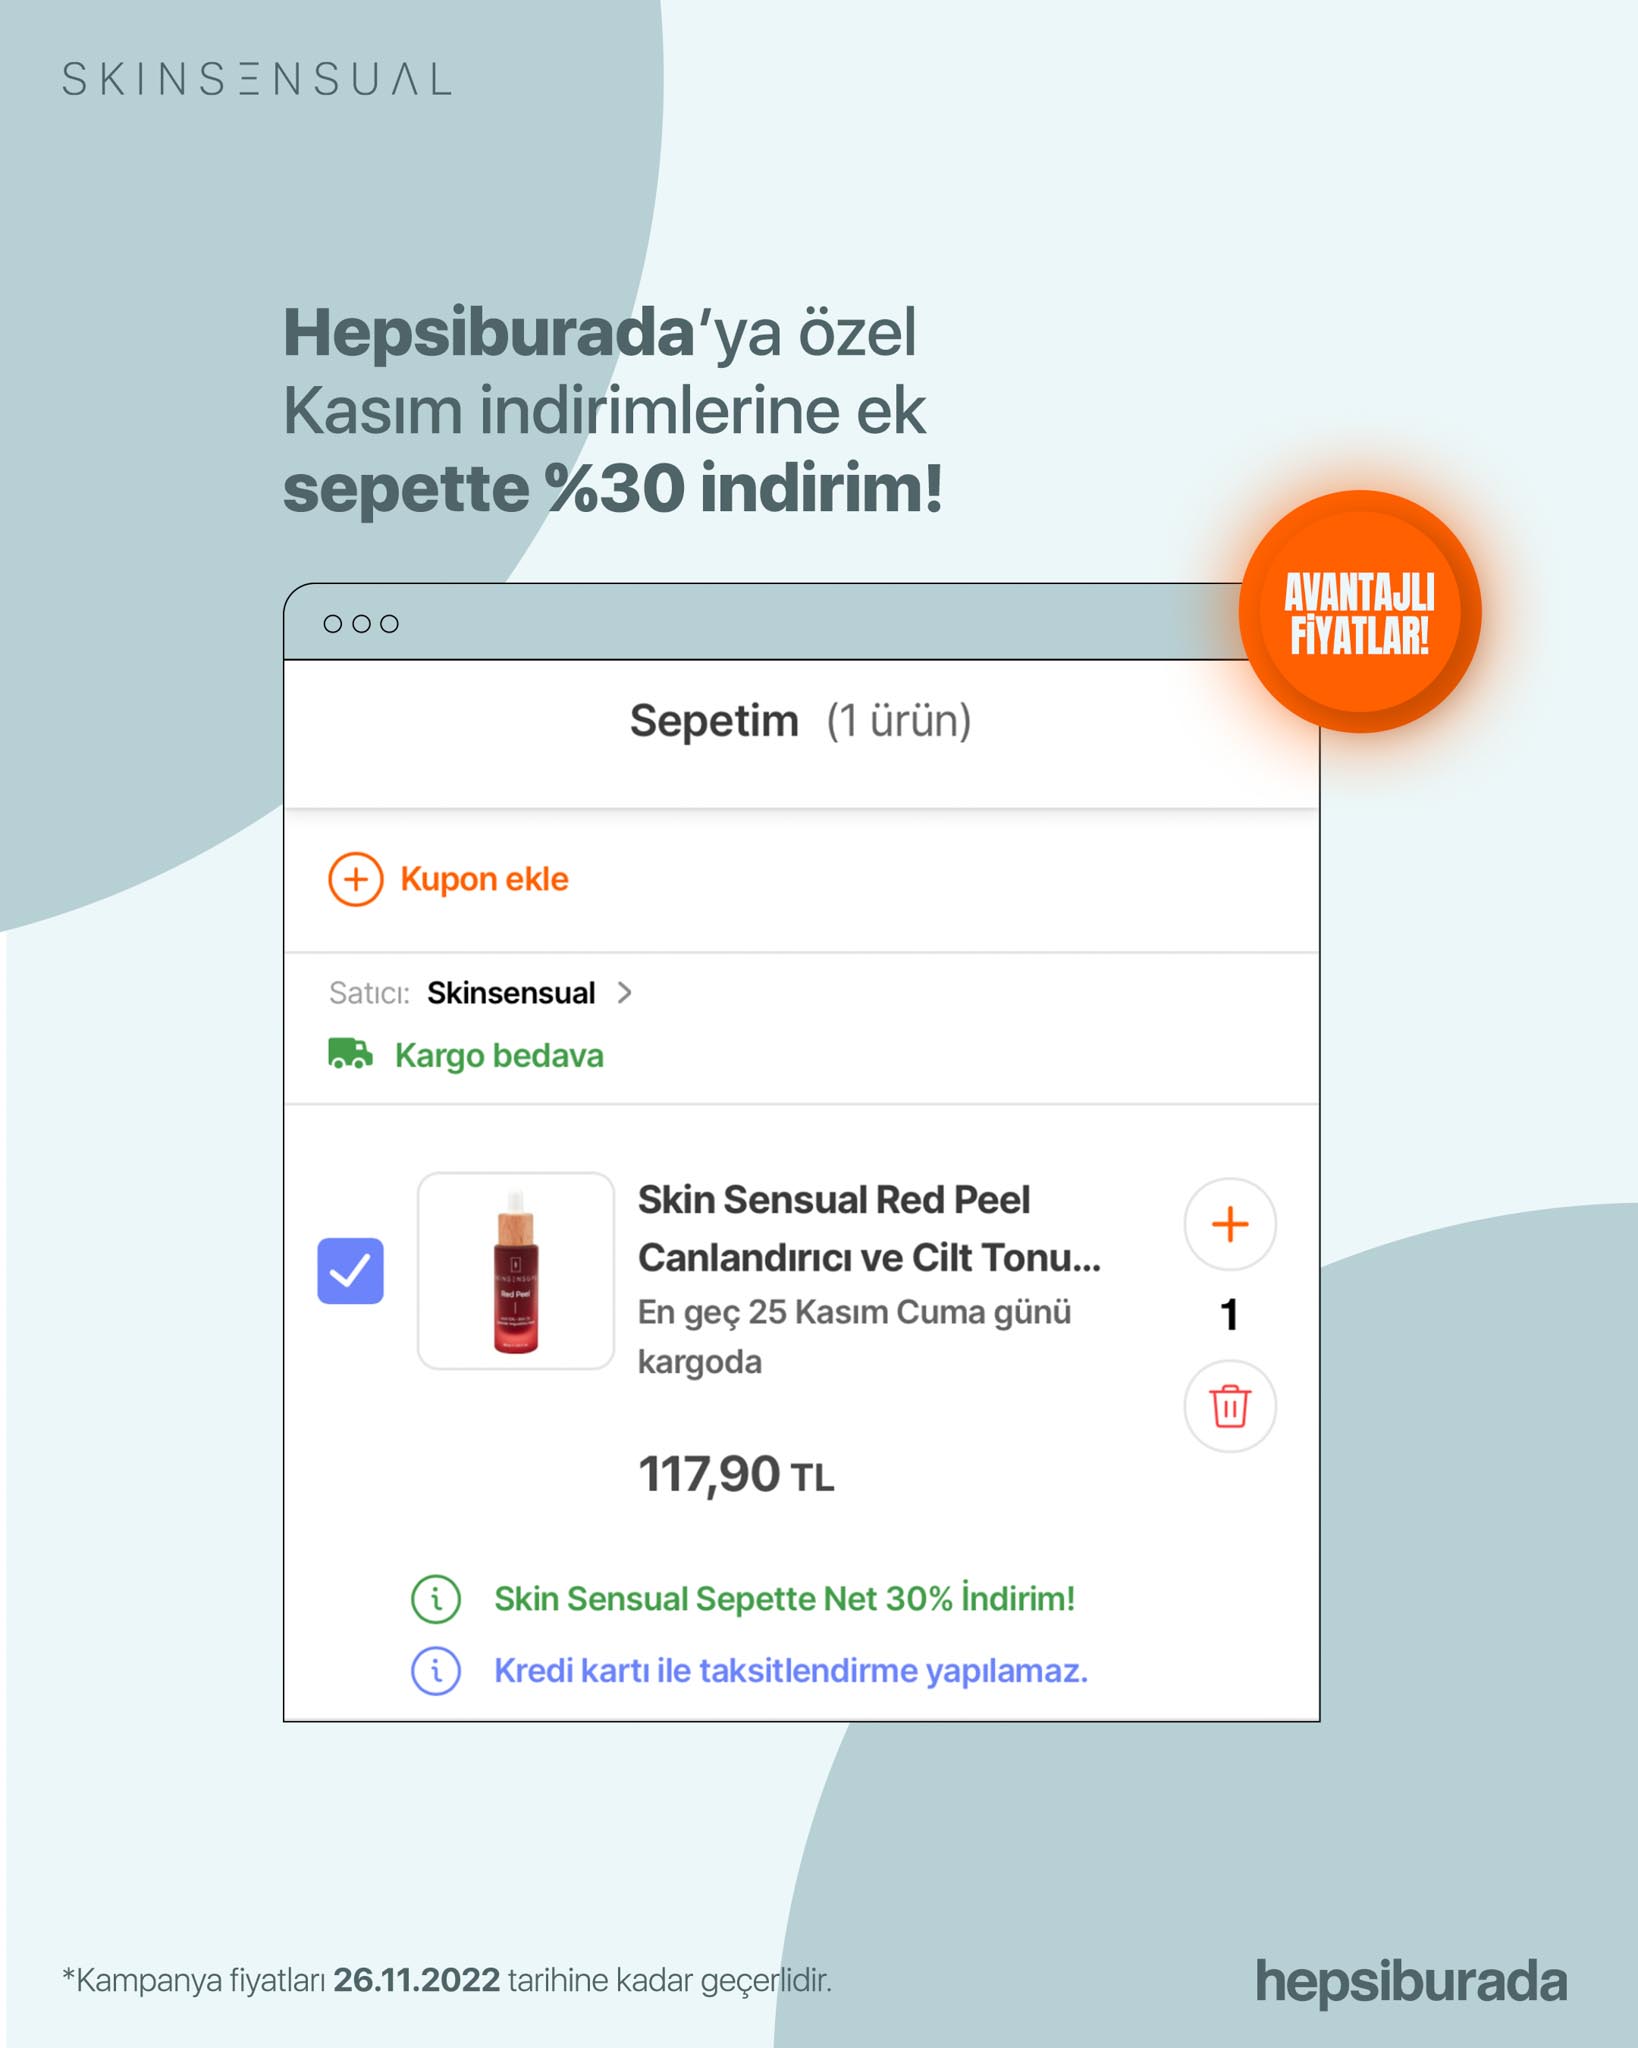The image size is (1638, 2048).
Task: Click the third window circle dot
Action: pos(390,624)
